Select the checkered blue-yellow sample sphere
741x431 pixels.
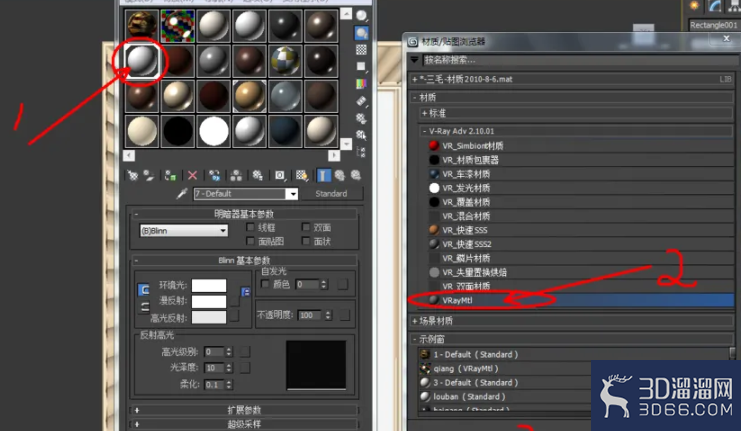[x=285, y=61]
